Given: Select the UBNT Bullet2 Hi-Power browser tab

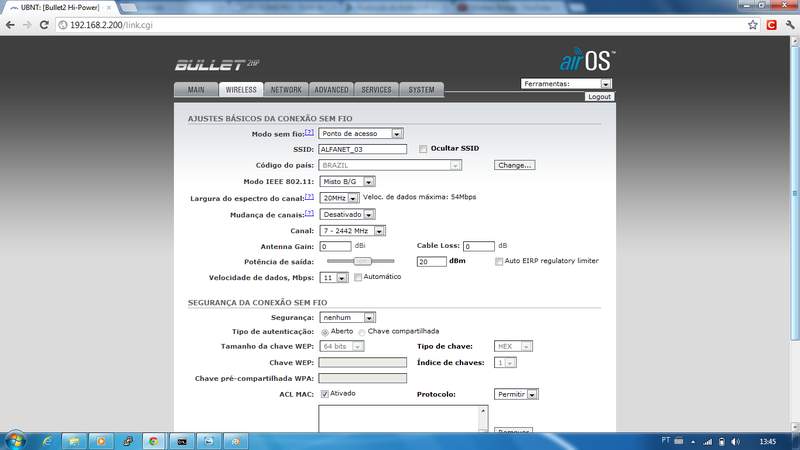Looking at the screenshot, I should point(60,8).
